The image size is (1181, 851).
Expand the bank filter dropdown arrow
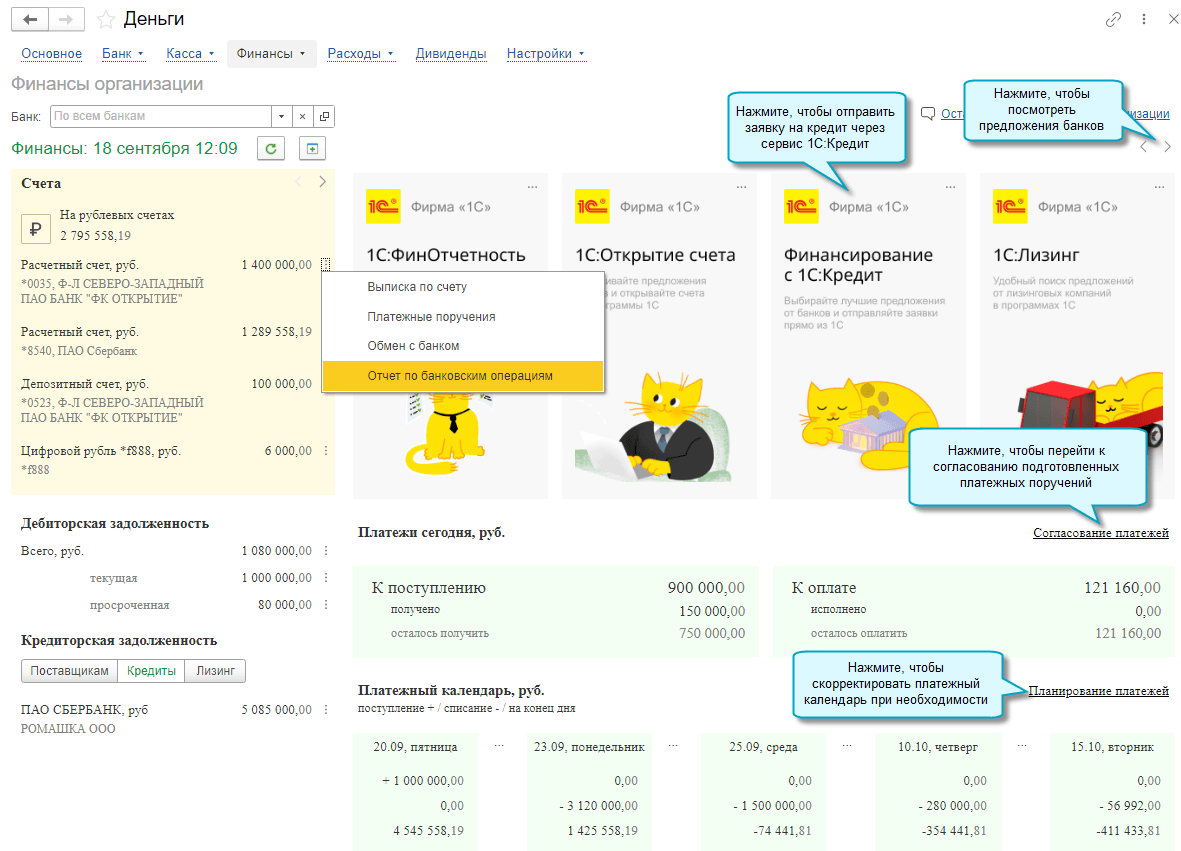tap(281, 117)
